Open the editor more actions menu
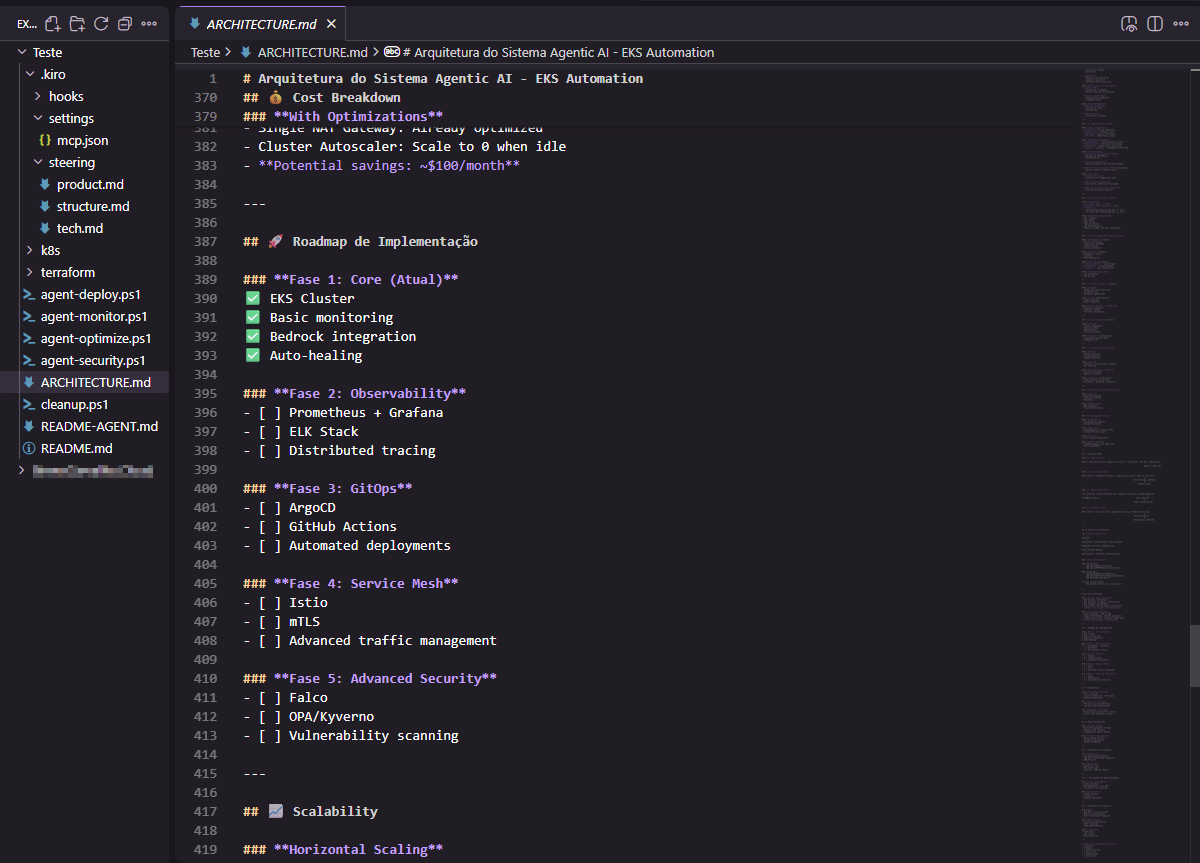This screenshot has height=863, width=1200. coord(1181,23)
